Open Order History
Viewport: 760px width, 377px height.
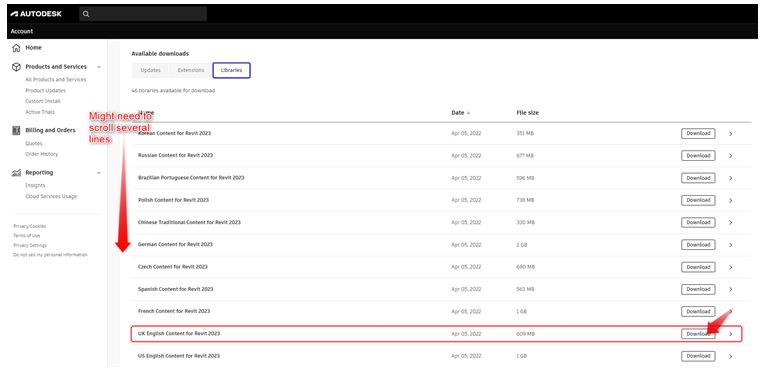coord(42,154)
